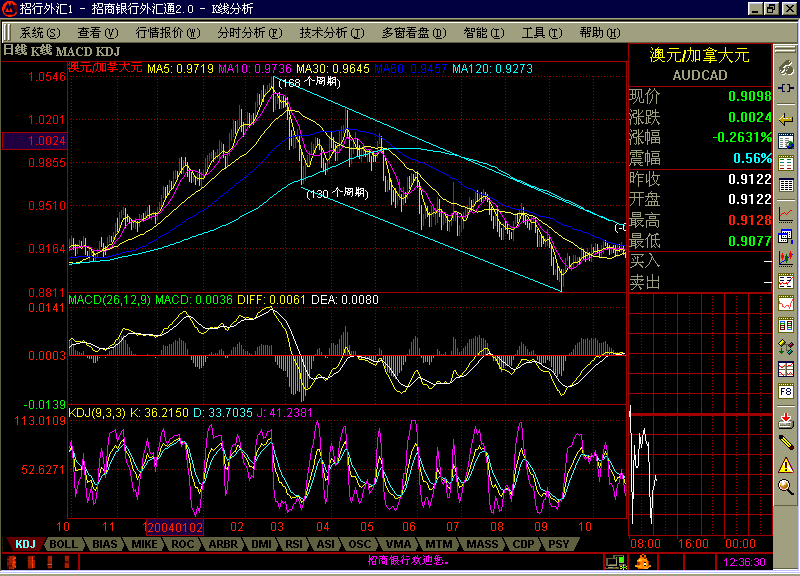800x576 pixels.
Task: Open the red line chart icon
Action: [786, 215]
